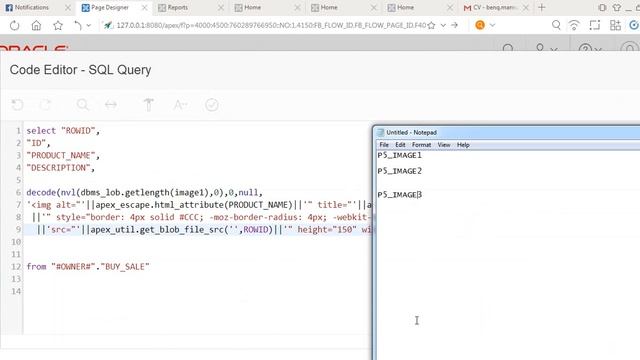Screen dimensions: 640x360
Task: Click the Query Builder icon in Code Editor
Action: coord(149,105)
